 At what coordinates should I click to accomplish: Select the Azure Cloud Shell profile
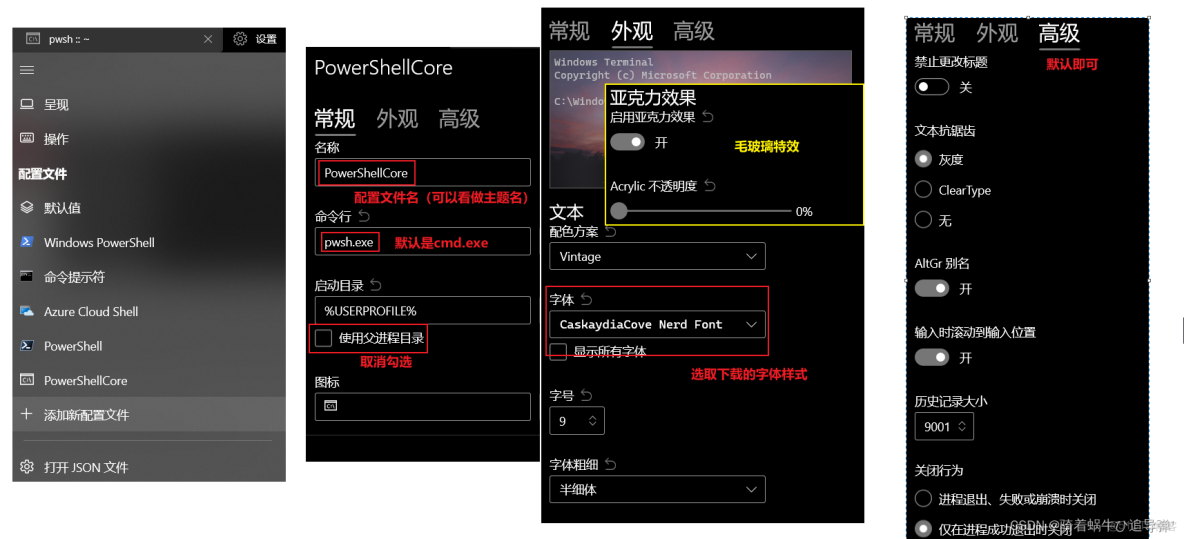[149, 311]
